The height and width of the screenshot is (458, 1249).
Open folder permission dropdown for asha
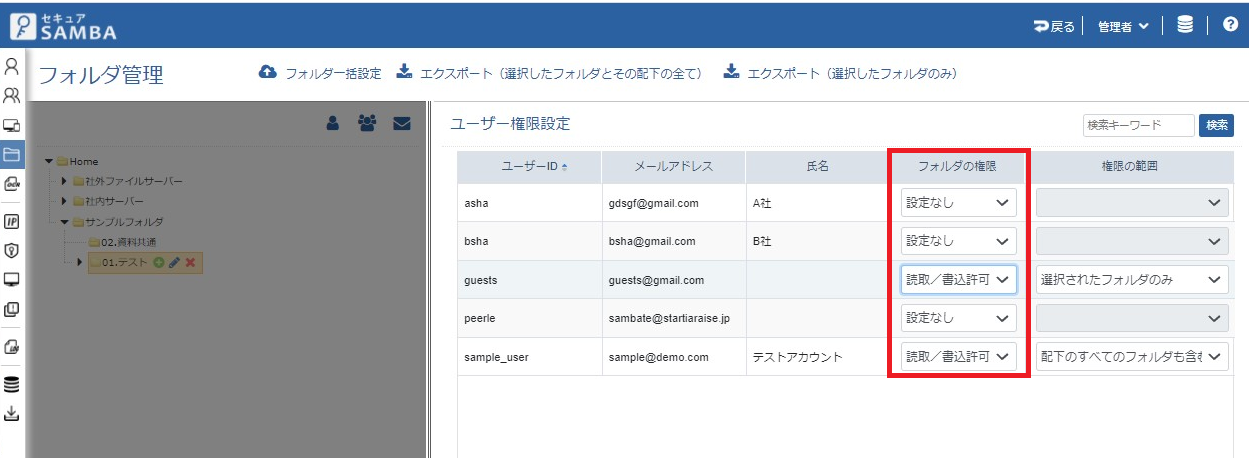coord(958,203)
